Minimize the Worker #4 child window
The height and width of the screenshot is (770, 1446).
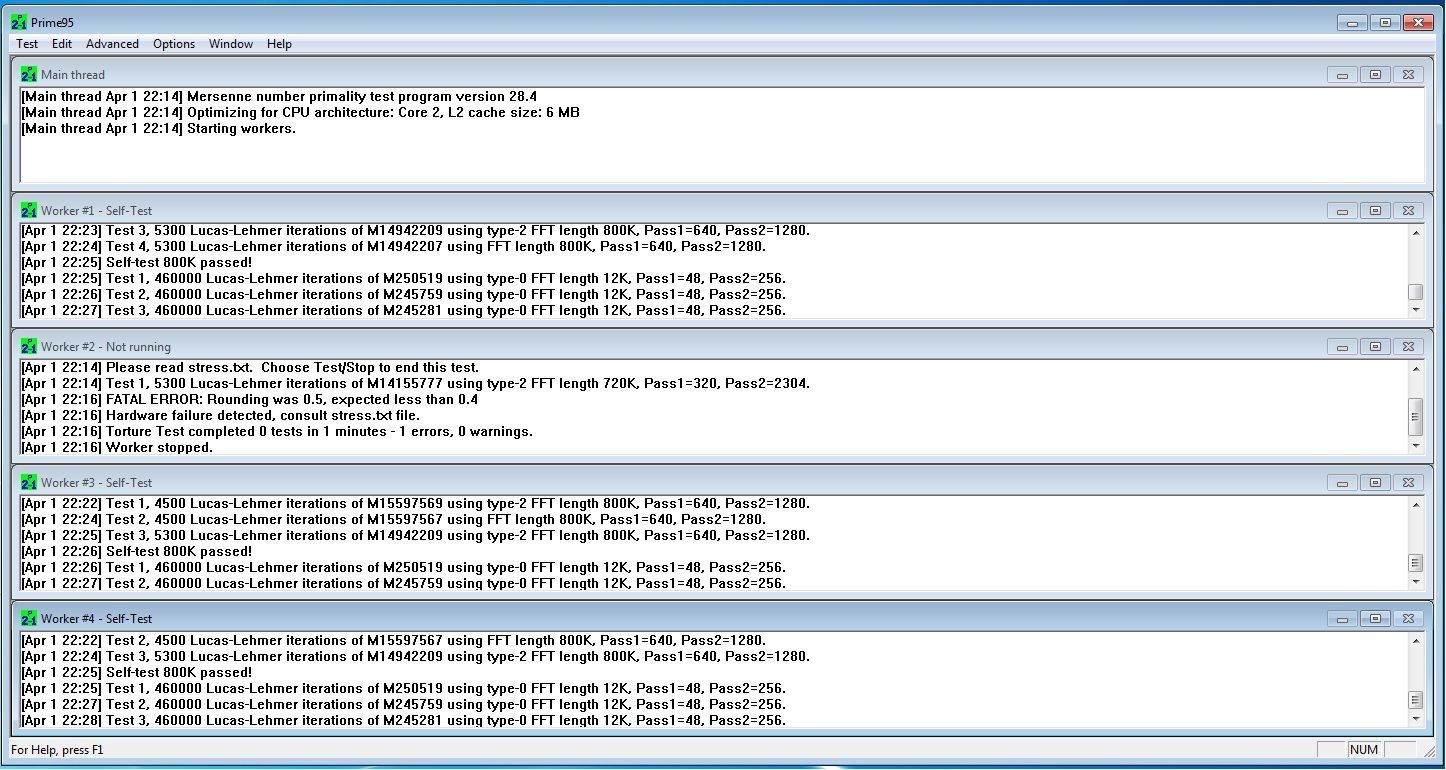(1342, 618)
